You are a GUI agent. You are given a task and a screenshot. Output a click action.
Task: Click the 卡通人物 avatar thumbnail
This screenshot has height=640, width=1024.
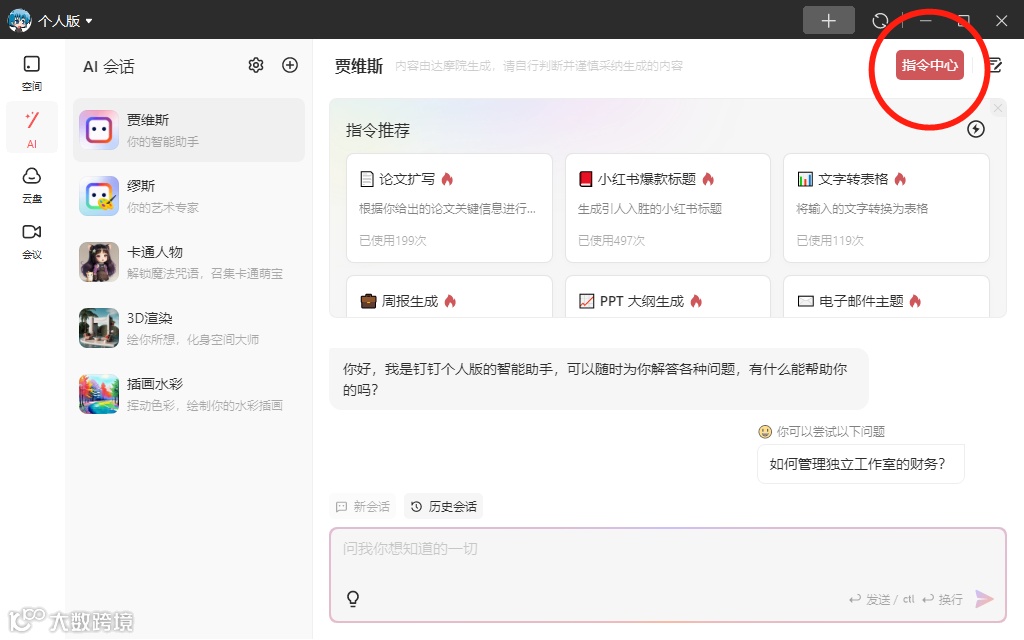tap(99, 262)
